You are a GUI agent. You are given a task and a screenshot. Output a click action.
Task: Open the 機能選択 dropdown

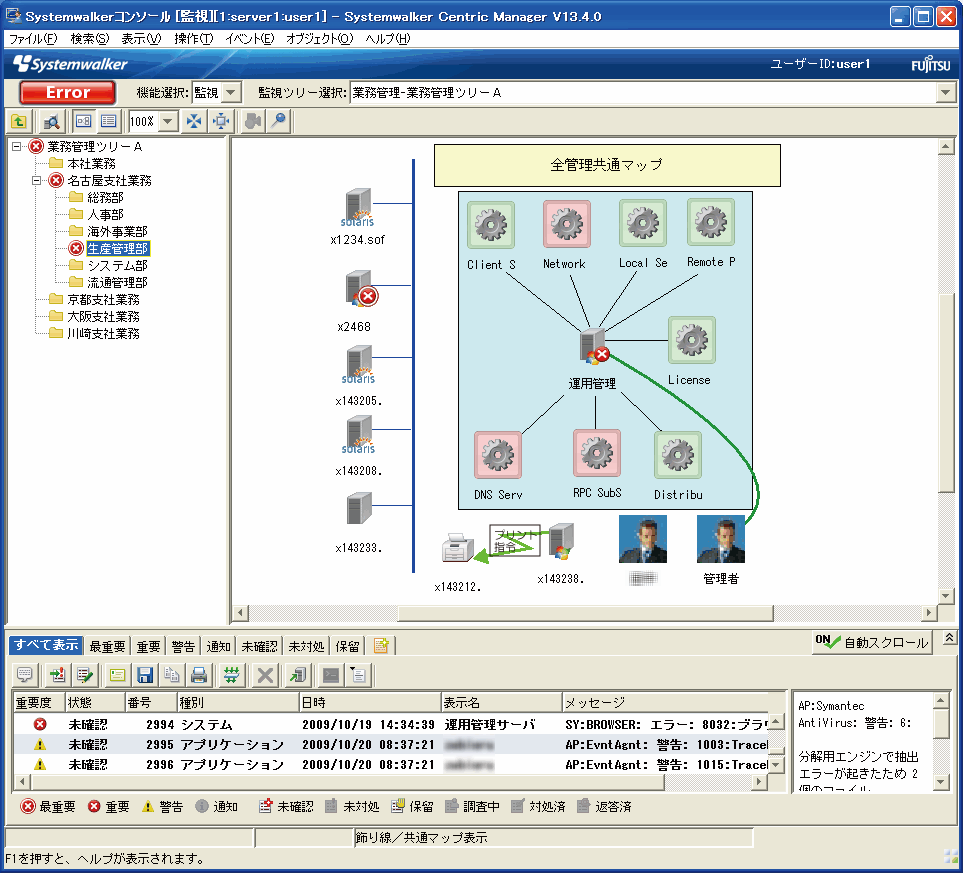[x=231, y=93]
